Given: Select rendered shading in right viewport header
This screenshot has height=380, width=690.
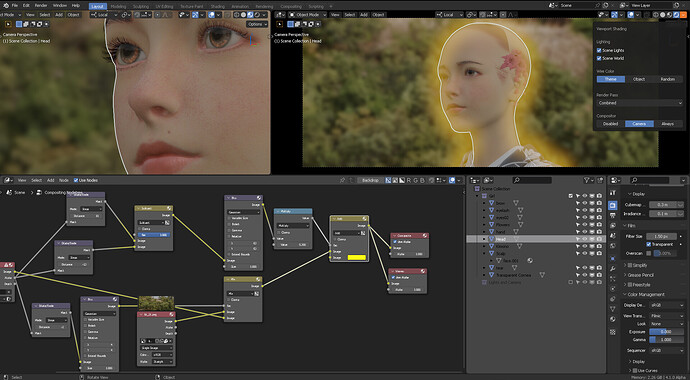Looking at the screenshot, I should (676, 15).
